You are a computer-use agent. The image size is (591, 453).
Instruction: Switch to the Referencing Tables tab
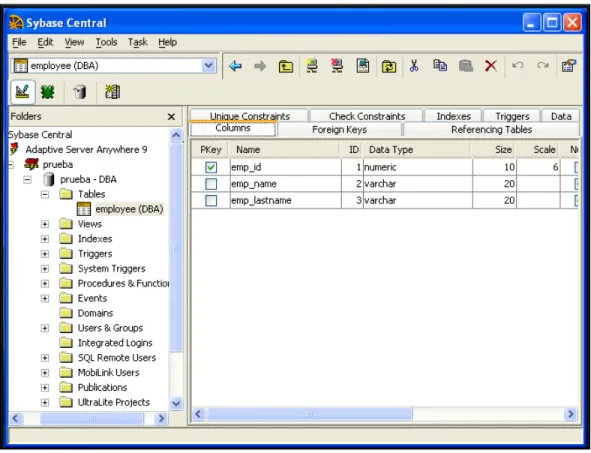tap(491, 130)
